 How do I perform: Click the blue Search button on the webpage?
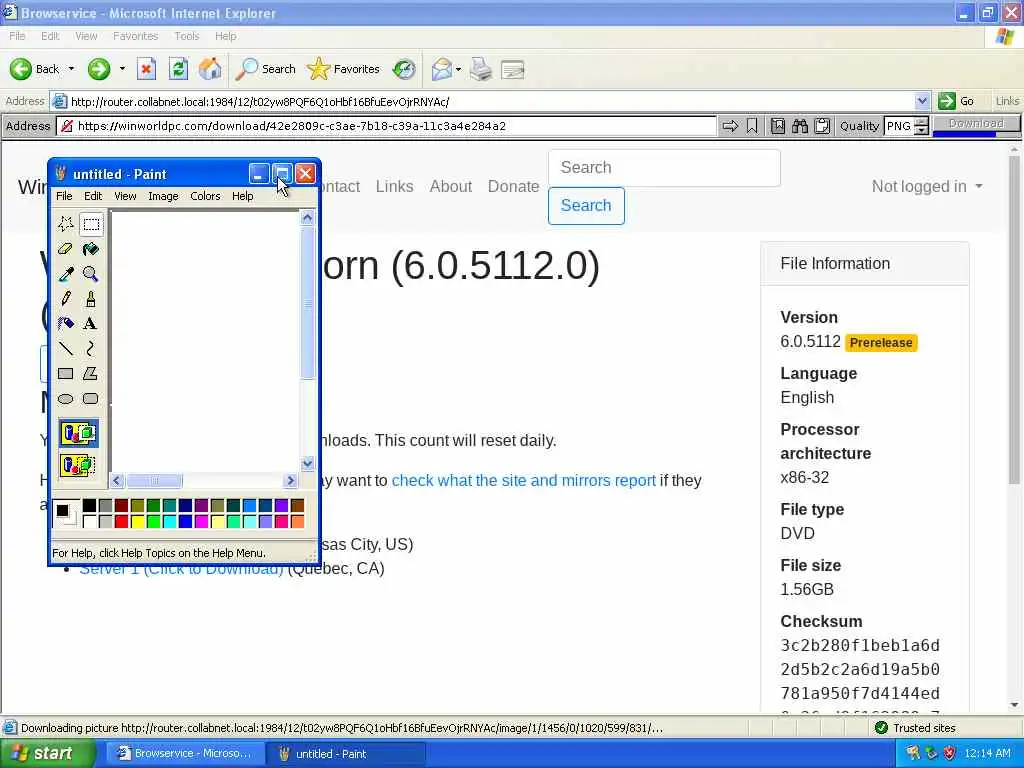(x=586, y=206)
